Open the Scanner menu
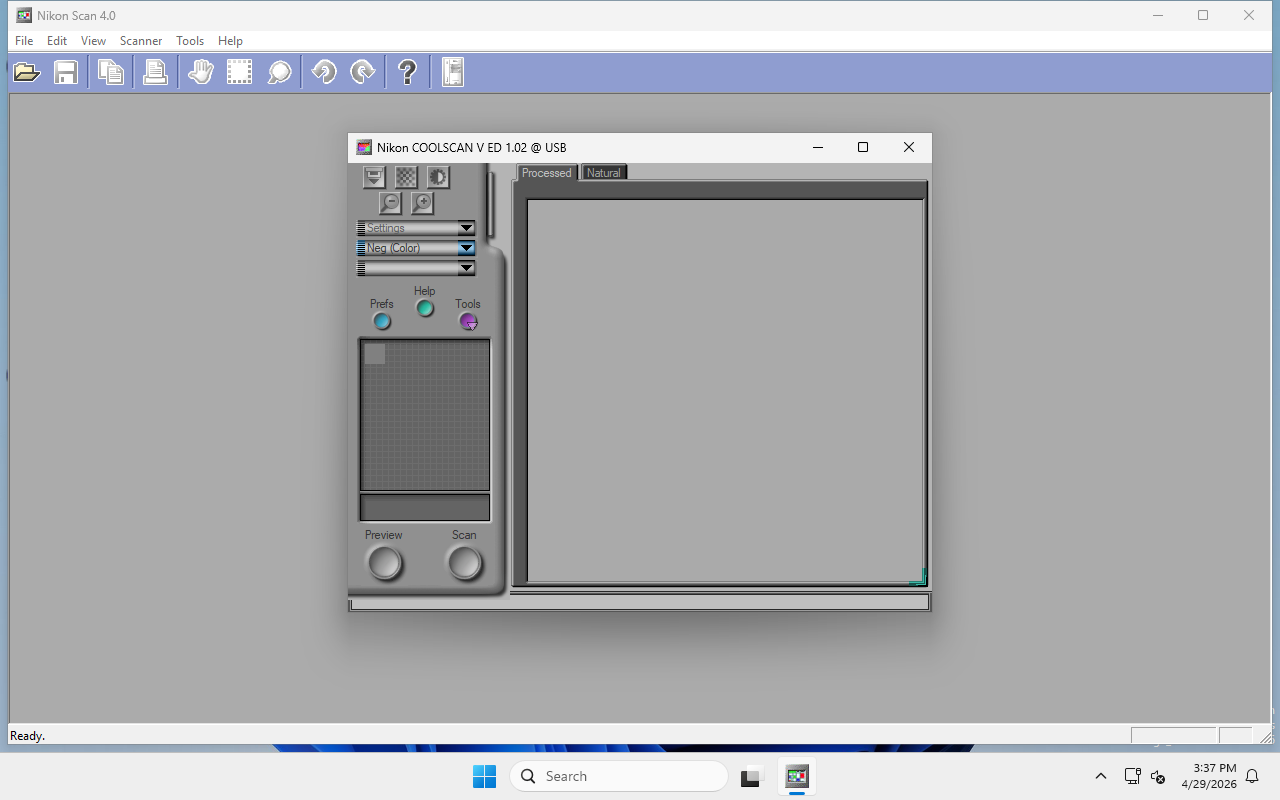 [141, 41]
